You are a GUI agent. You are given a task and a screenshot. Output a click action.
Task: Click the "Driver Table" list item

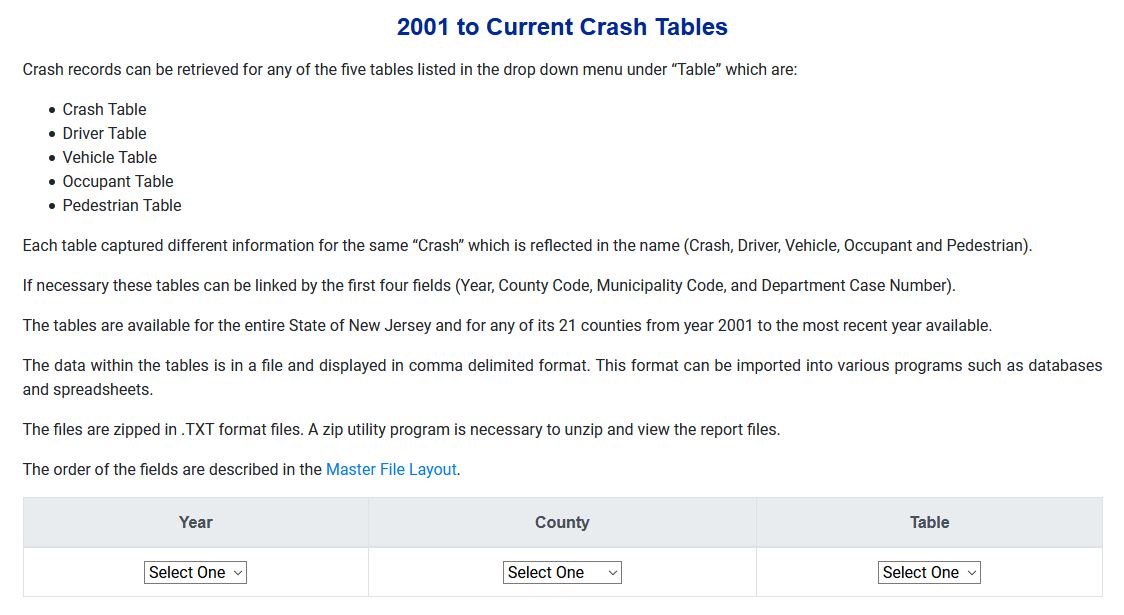[x=104, y=133]
